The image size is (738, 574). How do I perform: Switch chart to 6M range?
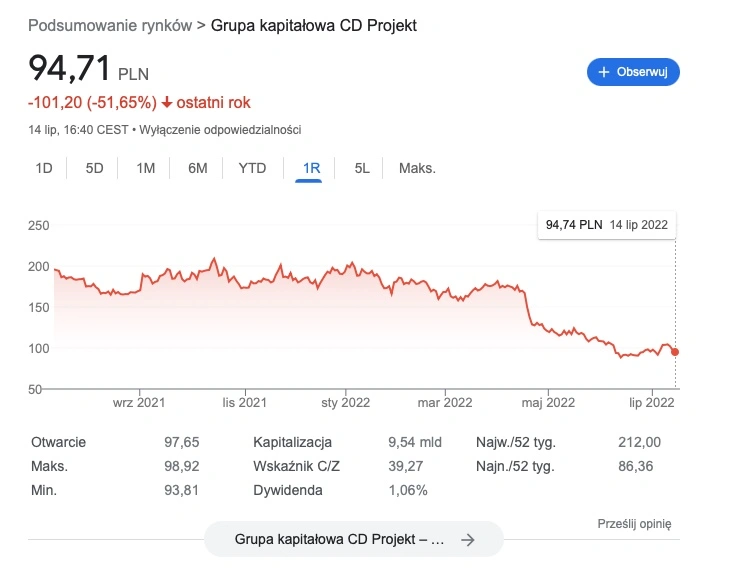coord(198,168)
